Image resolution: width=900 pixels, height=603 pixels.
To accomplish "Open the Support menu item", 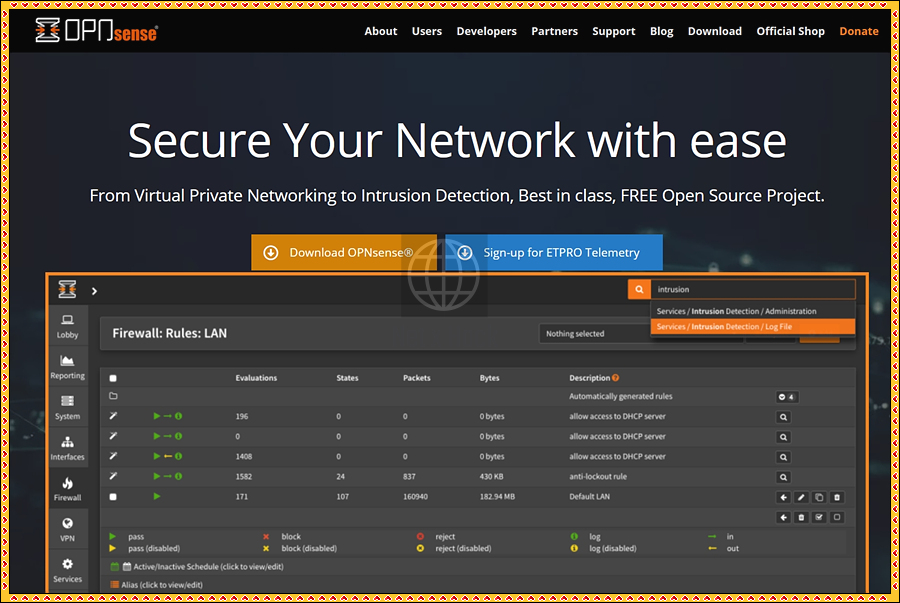I will coord(614,31).
